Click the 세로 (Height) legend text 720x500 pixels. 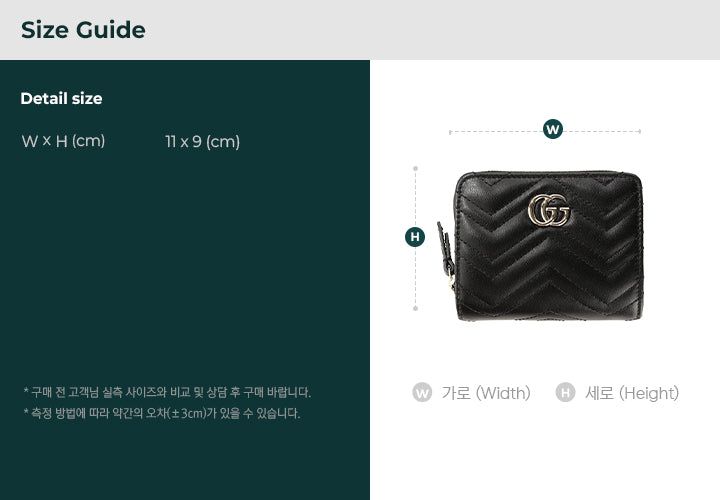click(x=632, y=393)
